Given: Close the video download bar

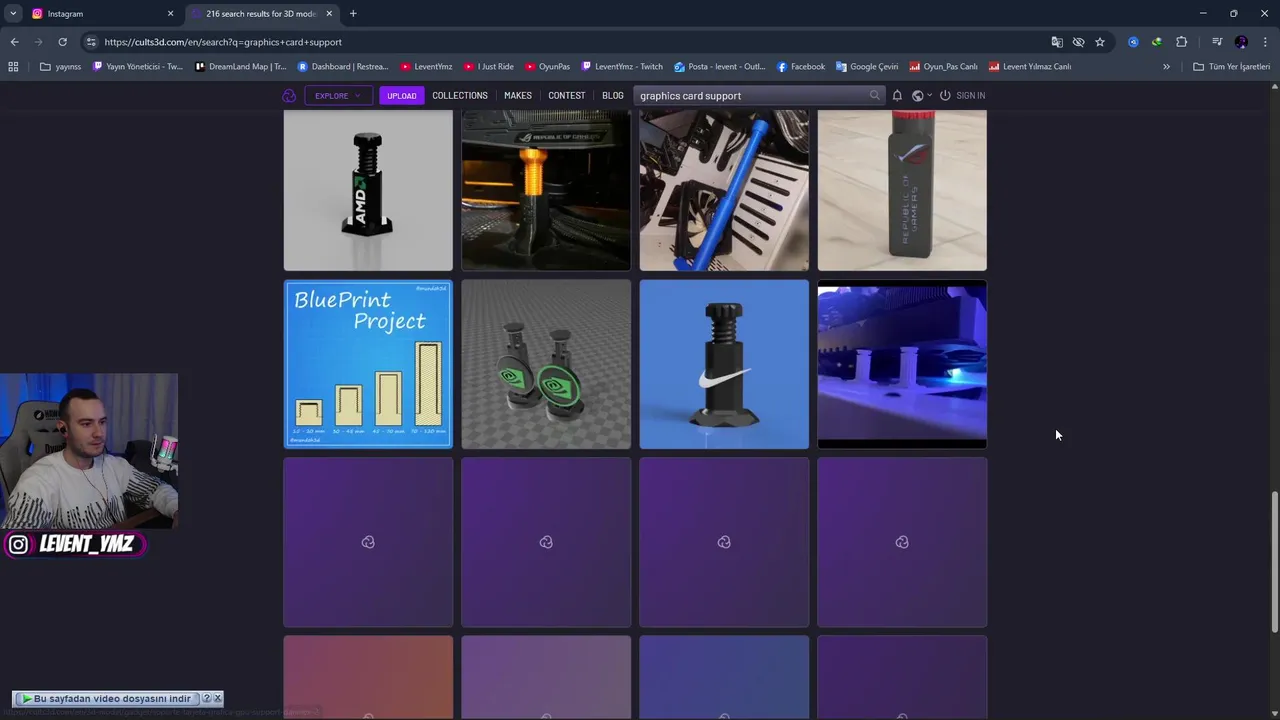Looking at the screenshot, I should (218, 699).
